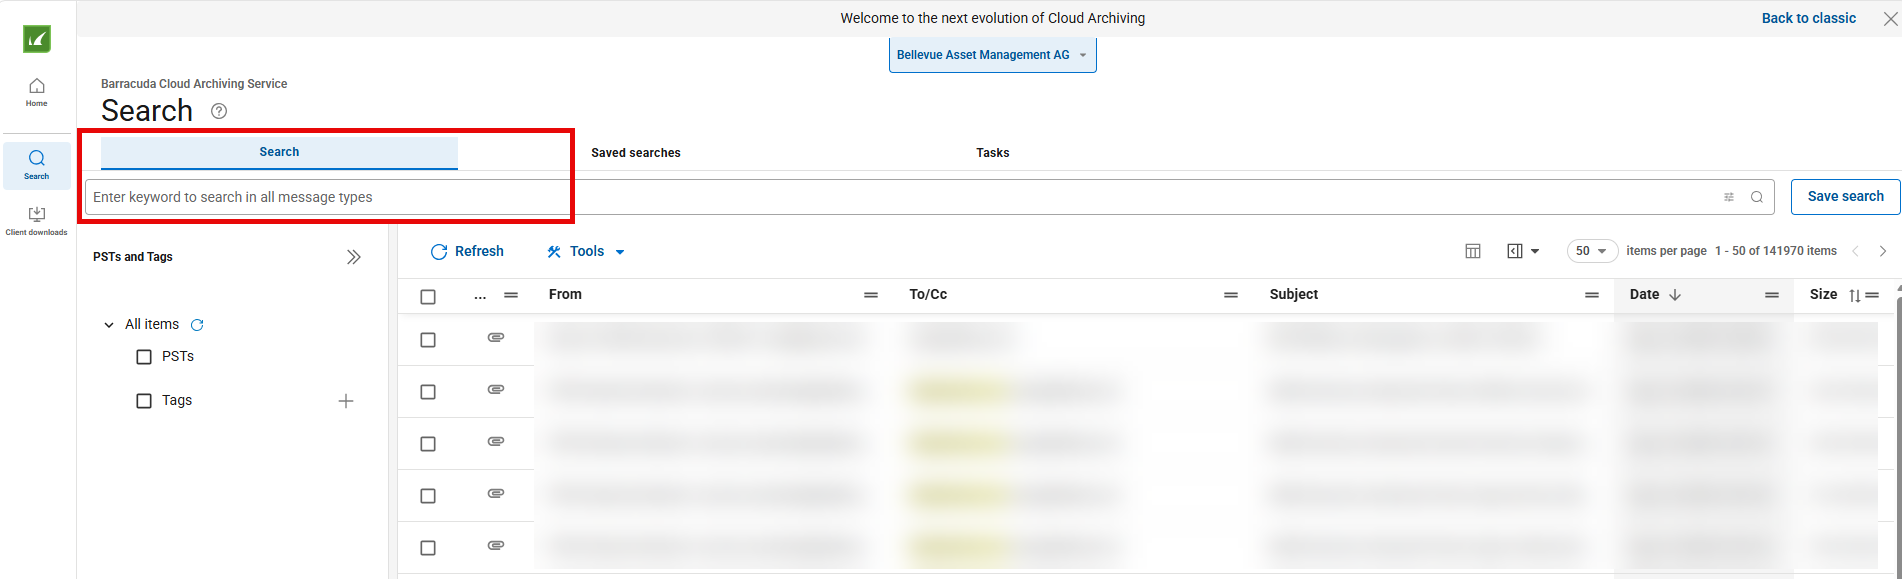Click the Save search button

1845,197
